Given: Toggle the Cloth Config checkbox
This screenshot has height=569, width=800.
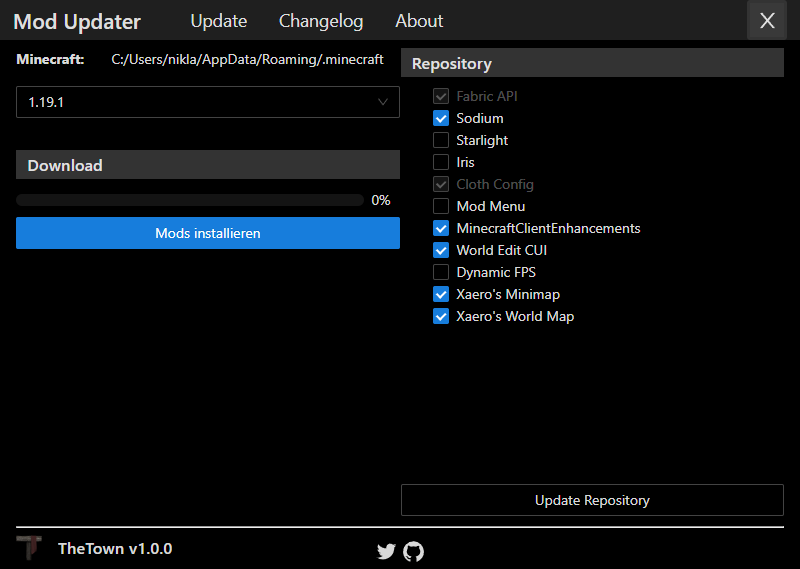Looking at the screenshot, I should pos(441,184).
